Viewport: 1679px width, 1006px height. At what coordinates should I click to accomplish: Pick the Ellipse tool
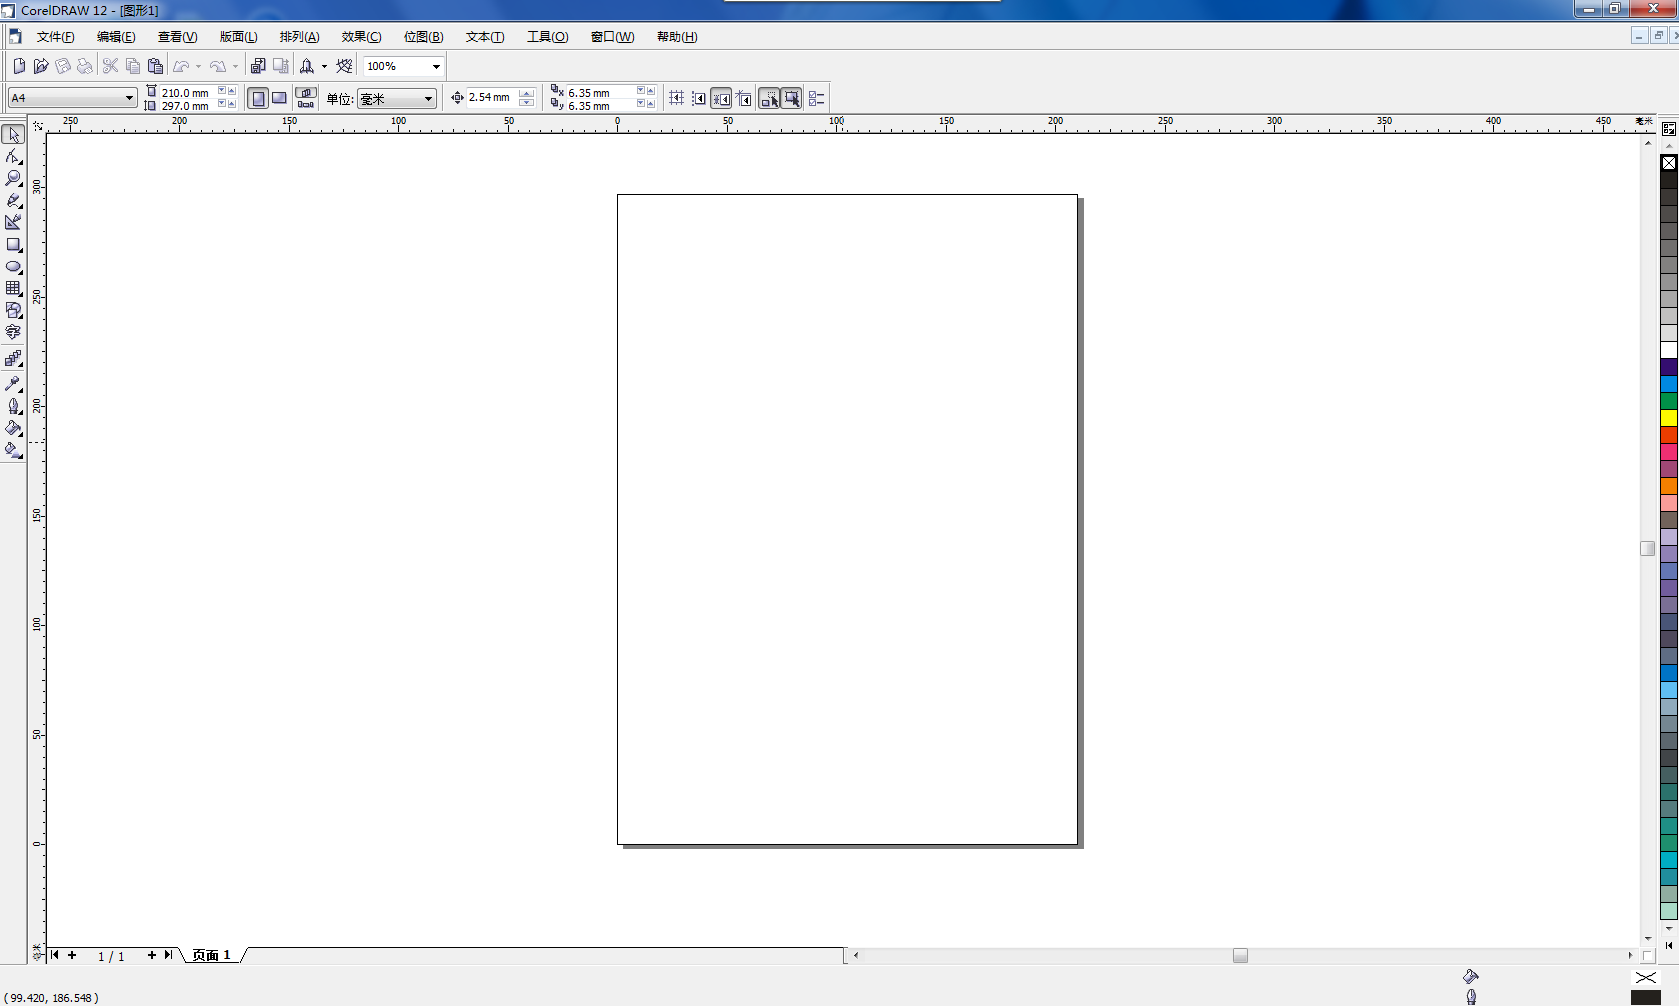[14, 267]
